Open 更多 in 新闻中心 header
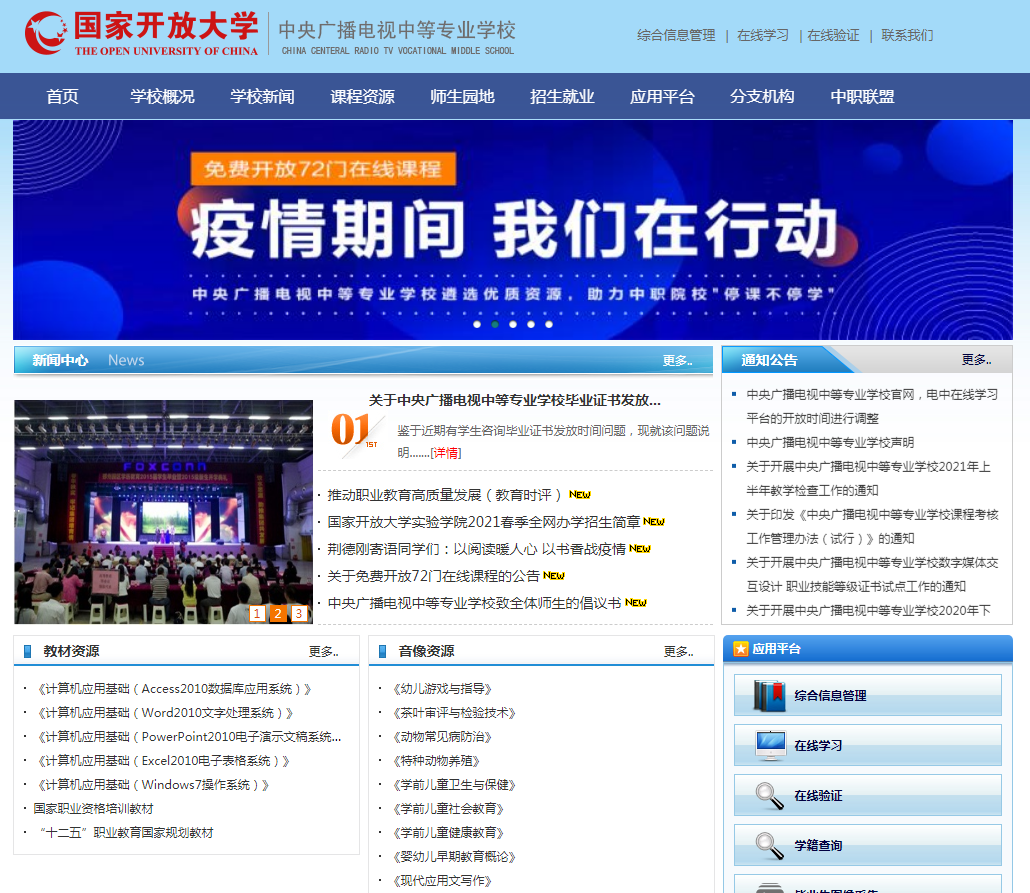 pyautogui.click(x=677, y=361)
